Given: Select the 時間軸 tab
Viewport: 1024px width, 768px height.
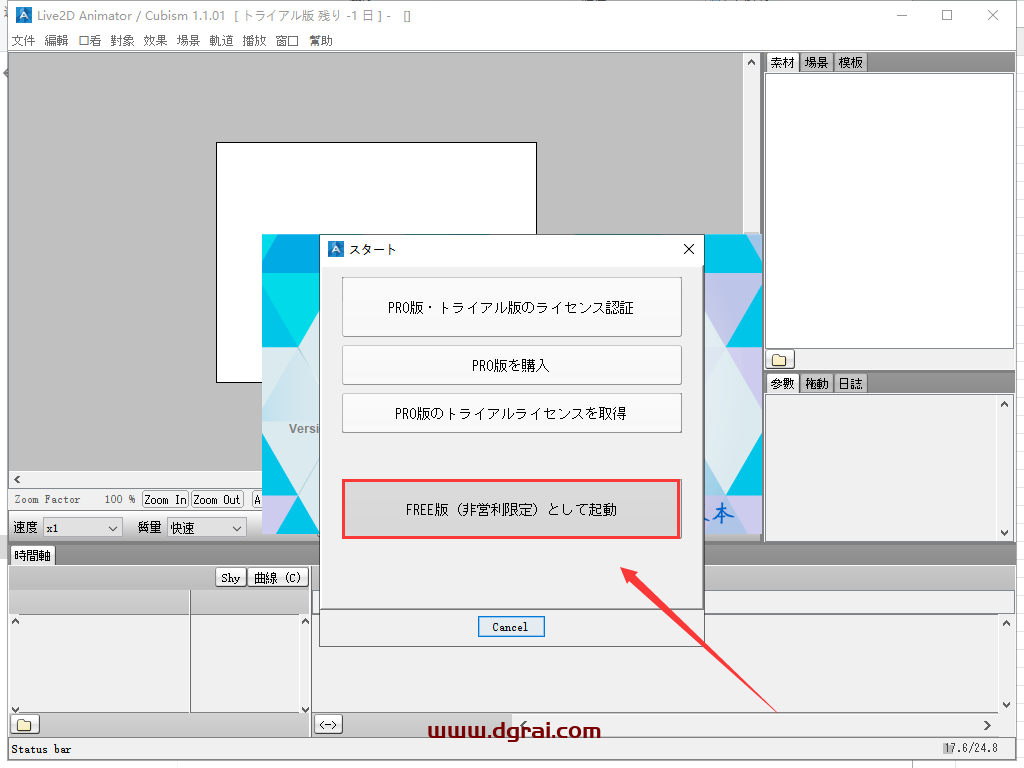Looking at the screenshot, I should tap(33, 556).
